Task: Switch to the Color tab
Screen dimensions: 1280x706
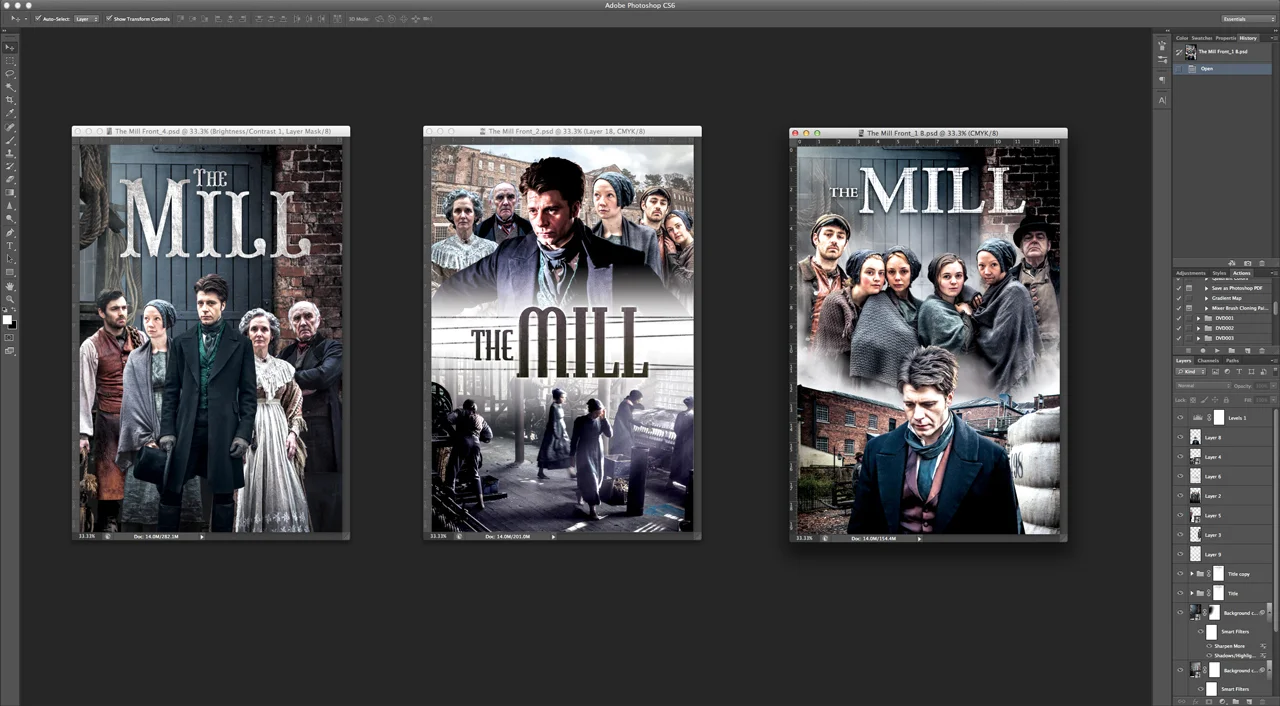Action: [1182, 38]
